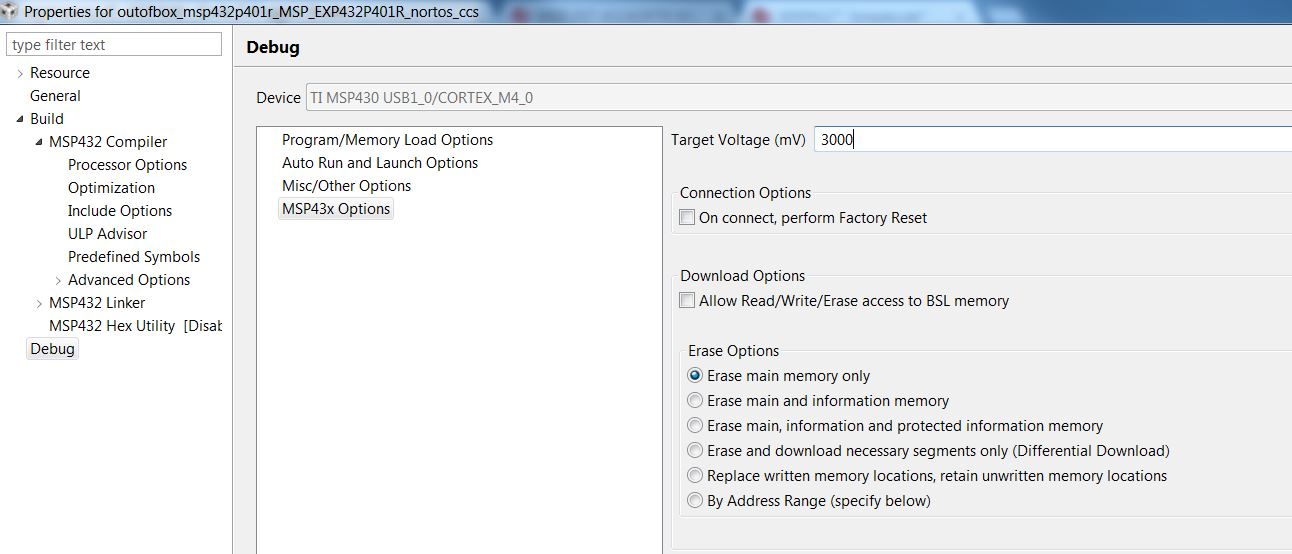Click the Target Voltage input field
This screenshot has width=1292, height=554.
1053,140
